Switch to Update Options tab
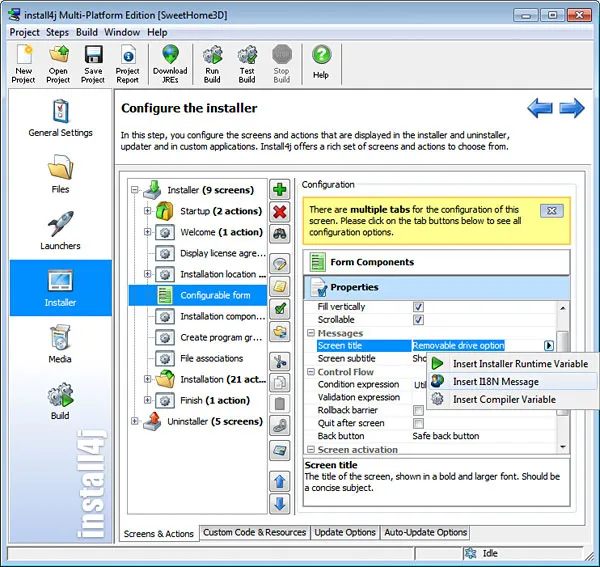 click(345, 533)
